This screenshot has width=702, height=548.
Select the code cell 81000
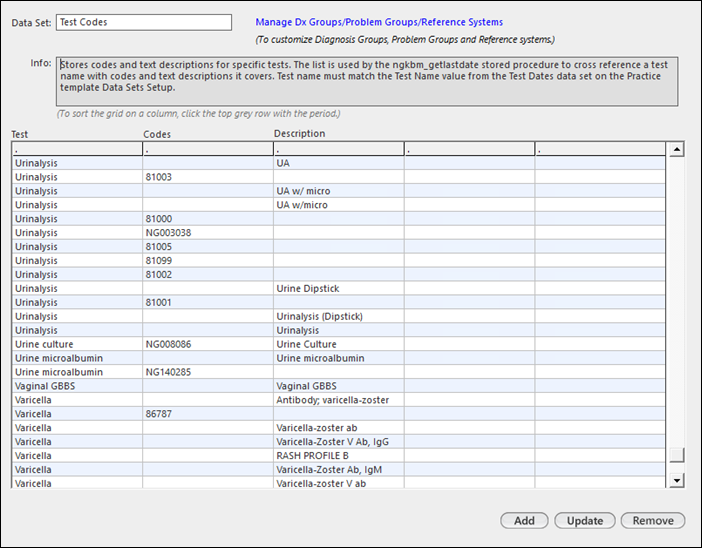[208, 218]
